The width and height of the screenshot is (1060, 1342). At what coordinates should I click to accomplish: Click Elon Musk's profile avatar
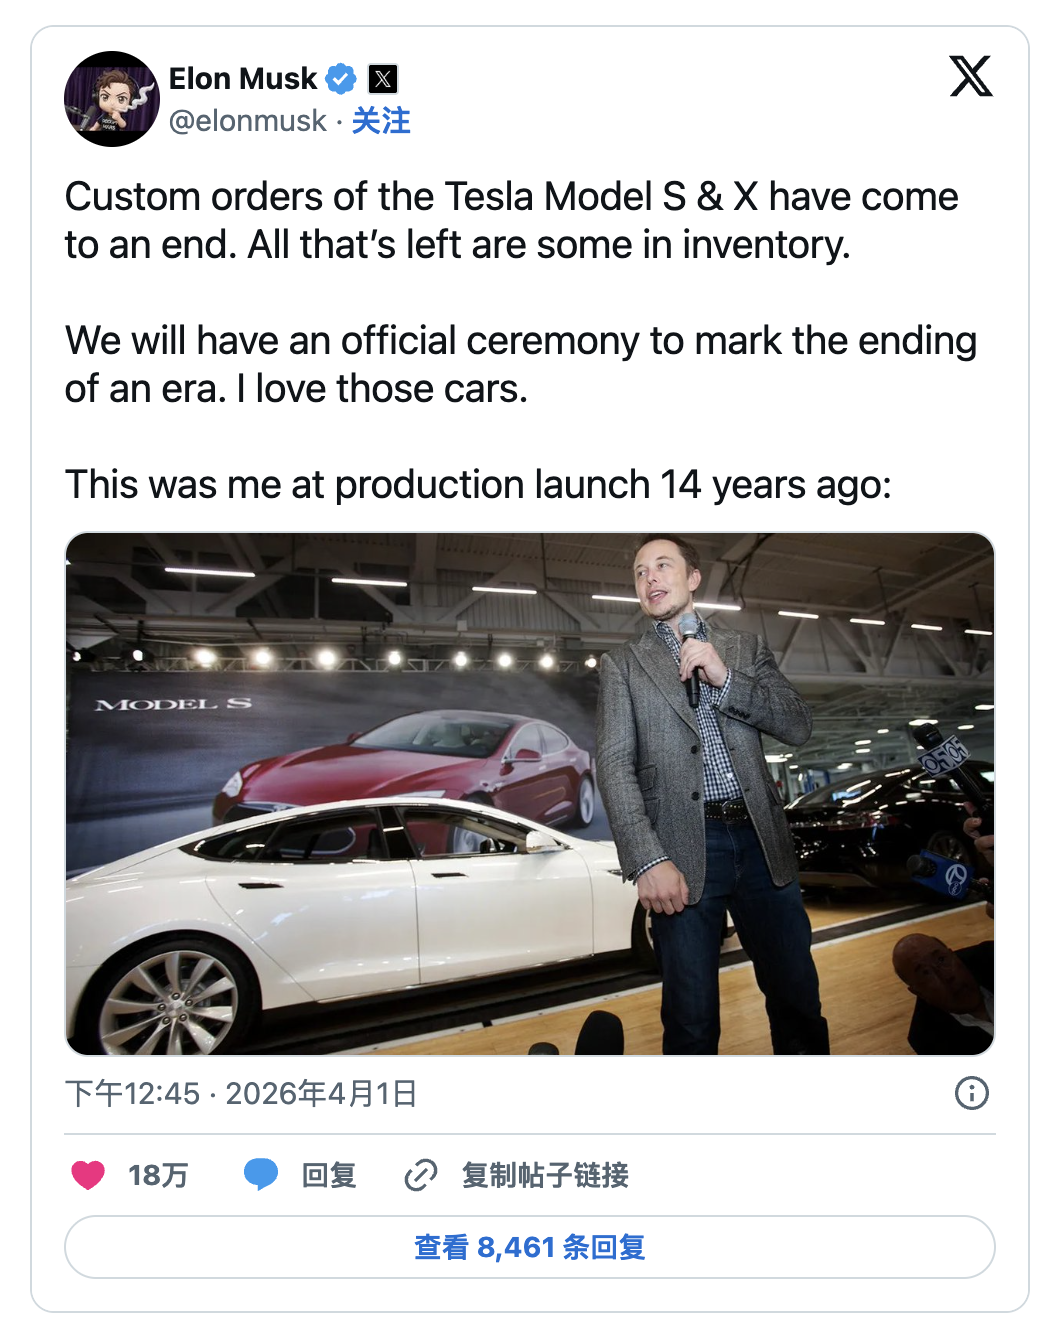pyautogui.click(x=112, y=99)
